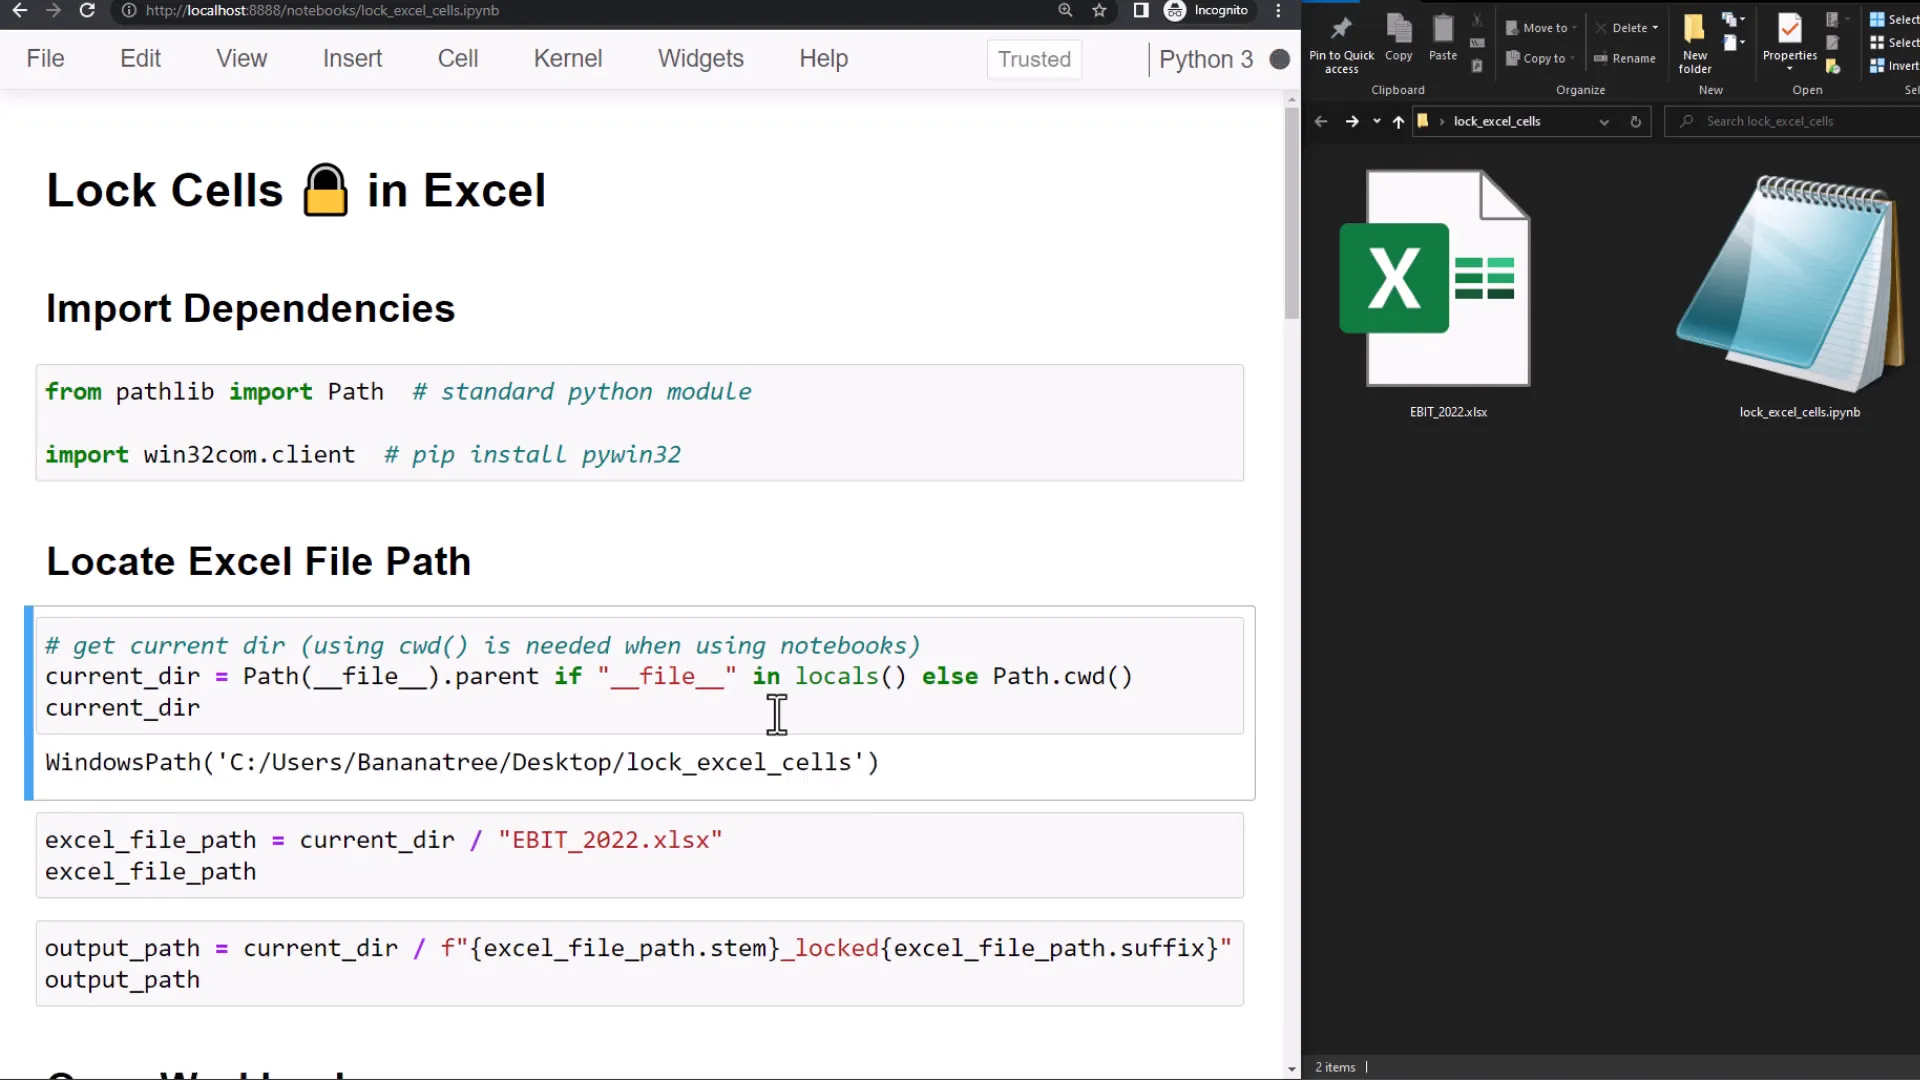Click the browser side panel icon
The width and height of the screenshot is (1920, 1080).
point(1141,10)
